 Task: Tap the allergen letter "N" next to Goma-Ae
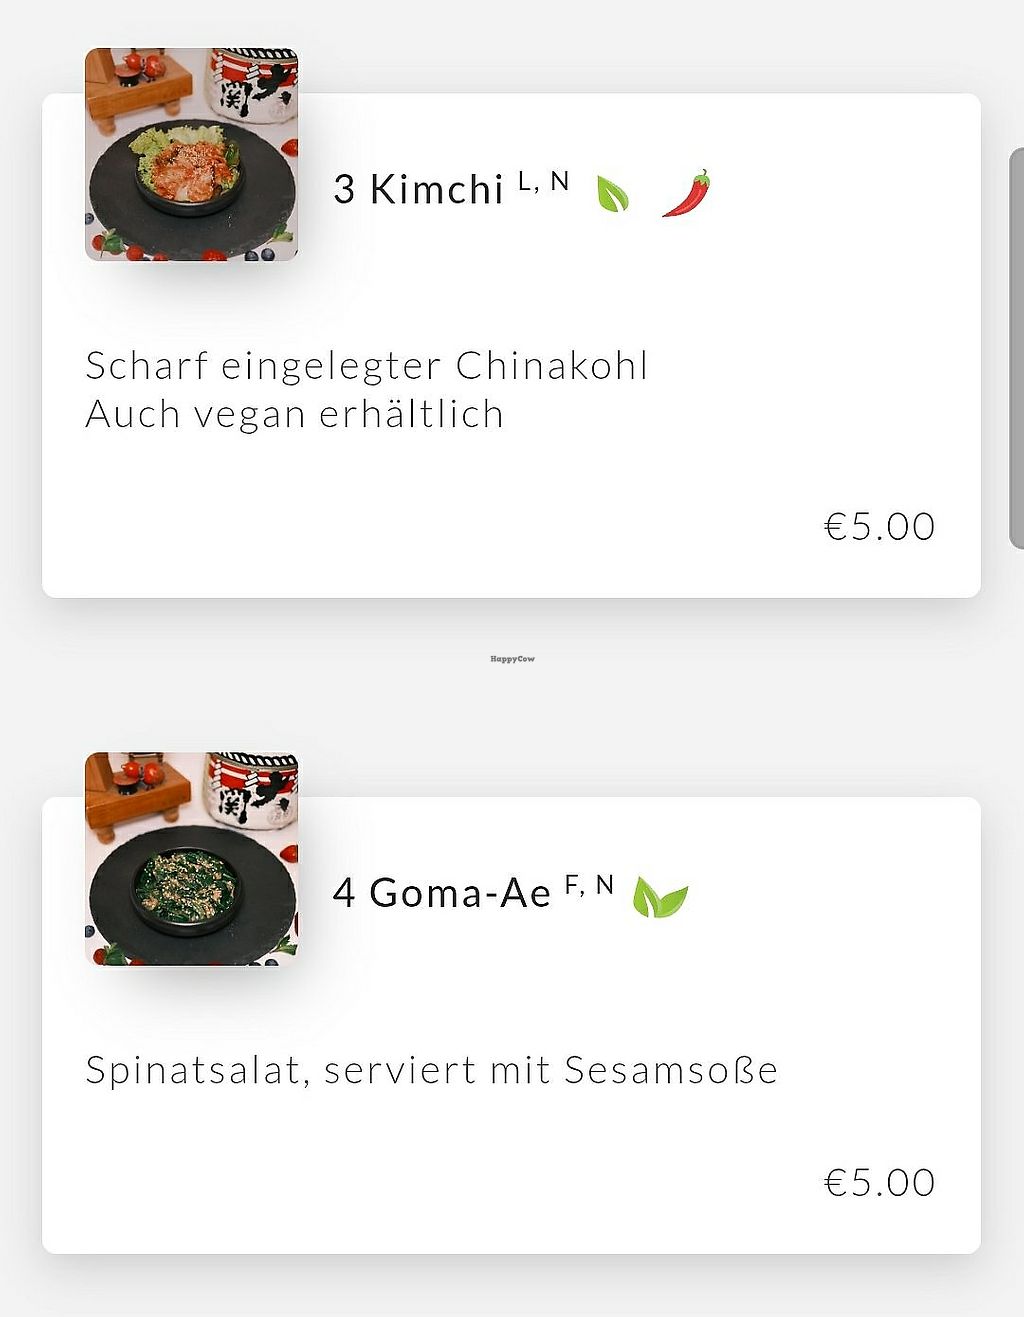pyautogui.click(x=604, y=885)
